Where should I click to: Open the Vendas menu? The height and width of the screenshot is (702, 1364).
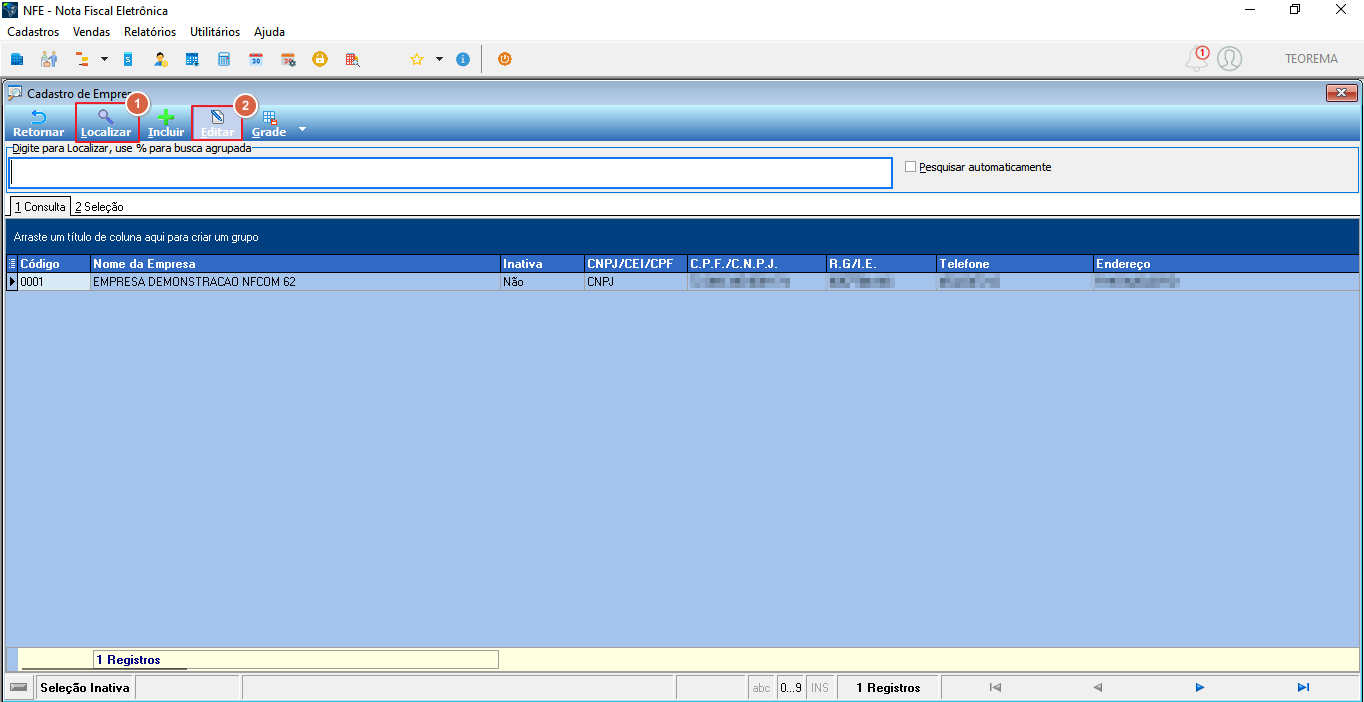pyautogui.click(x=92, y=32)
